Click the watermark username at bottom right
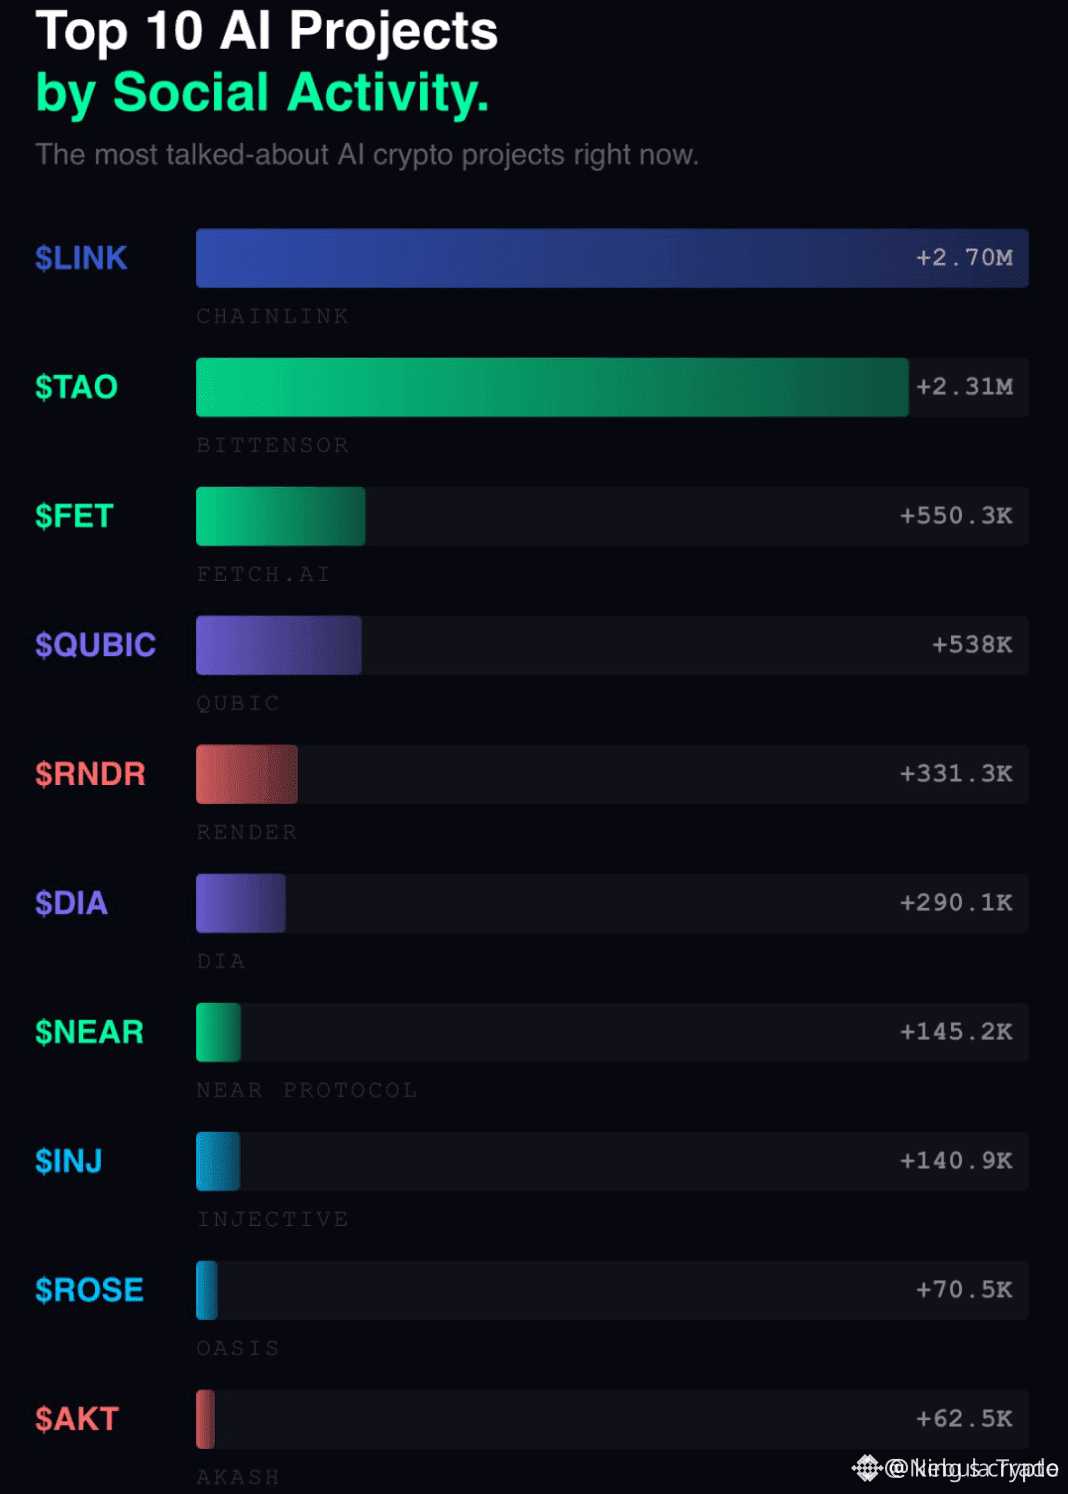 click(x=971, y=1468)
